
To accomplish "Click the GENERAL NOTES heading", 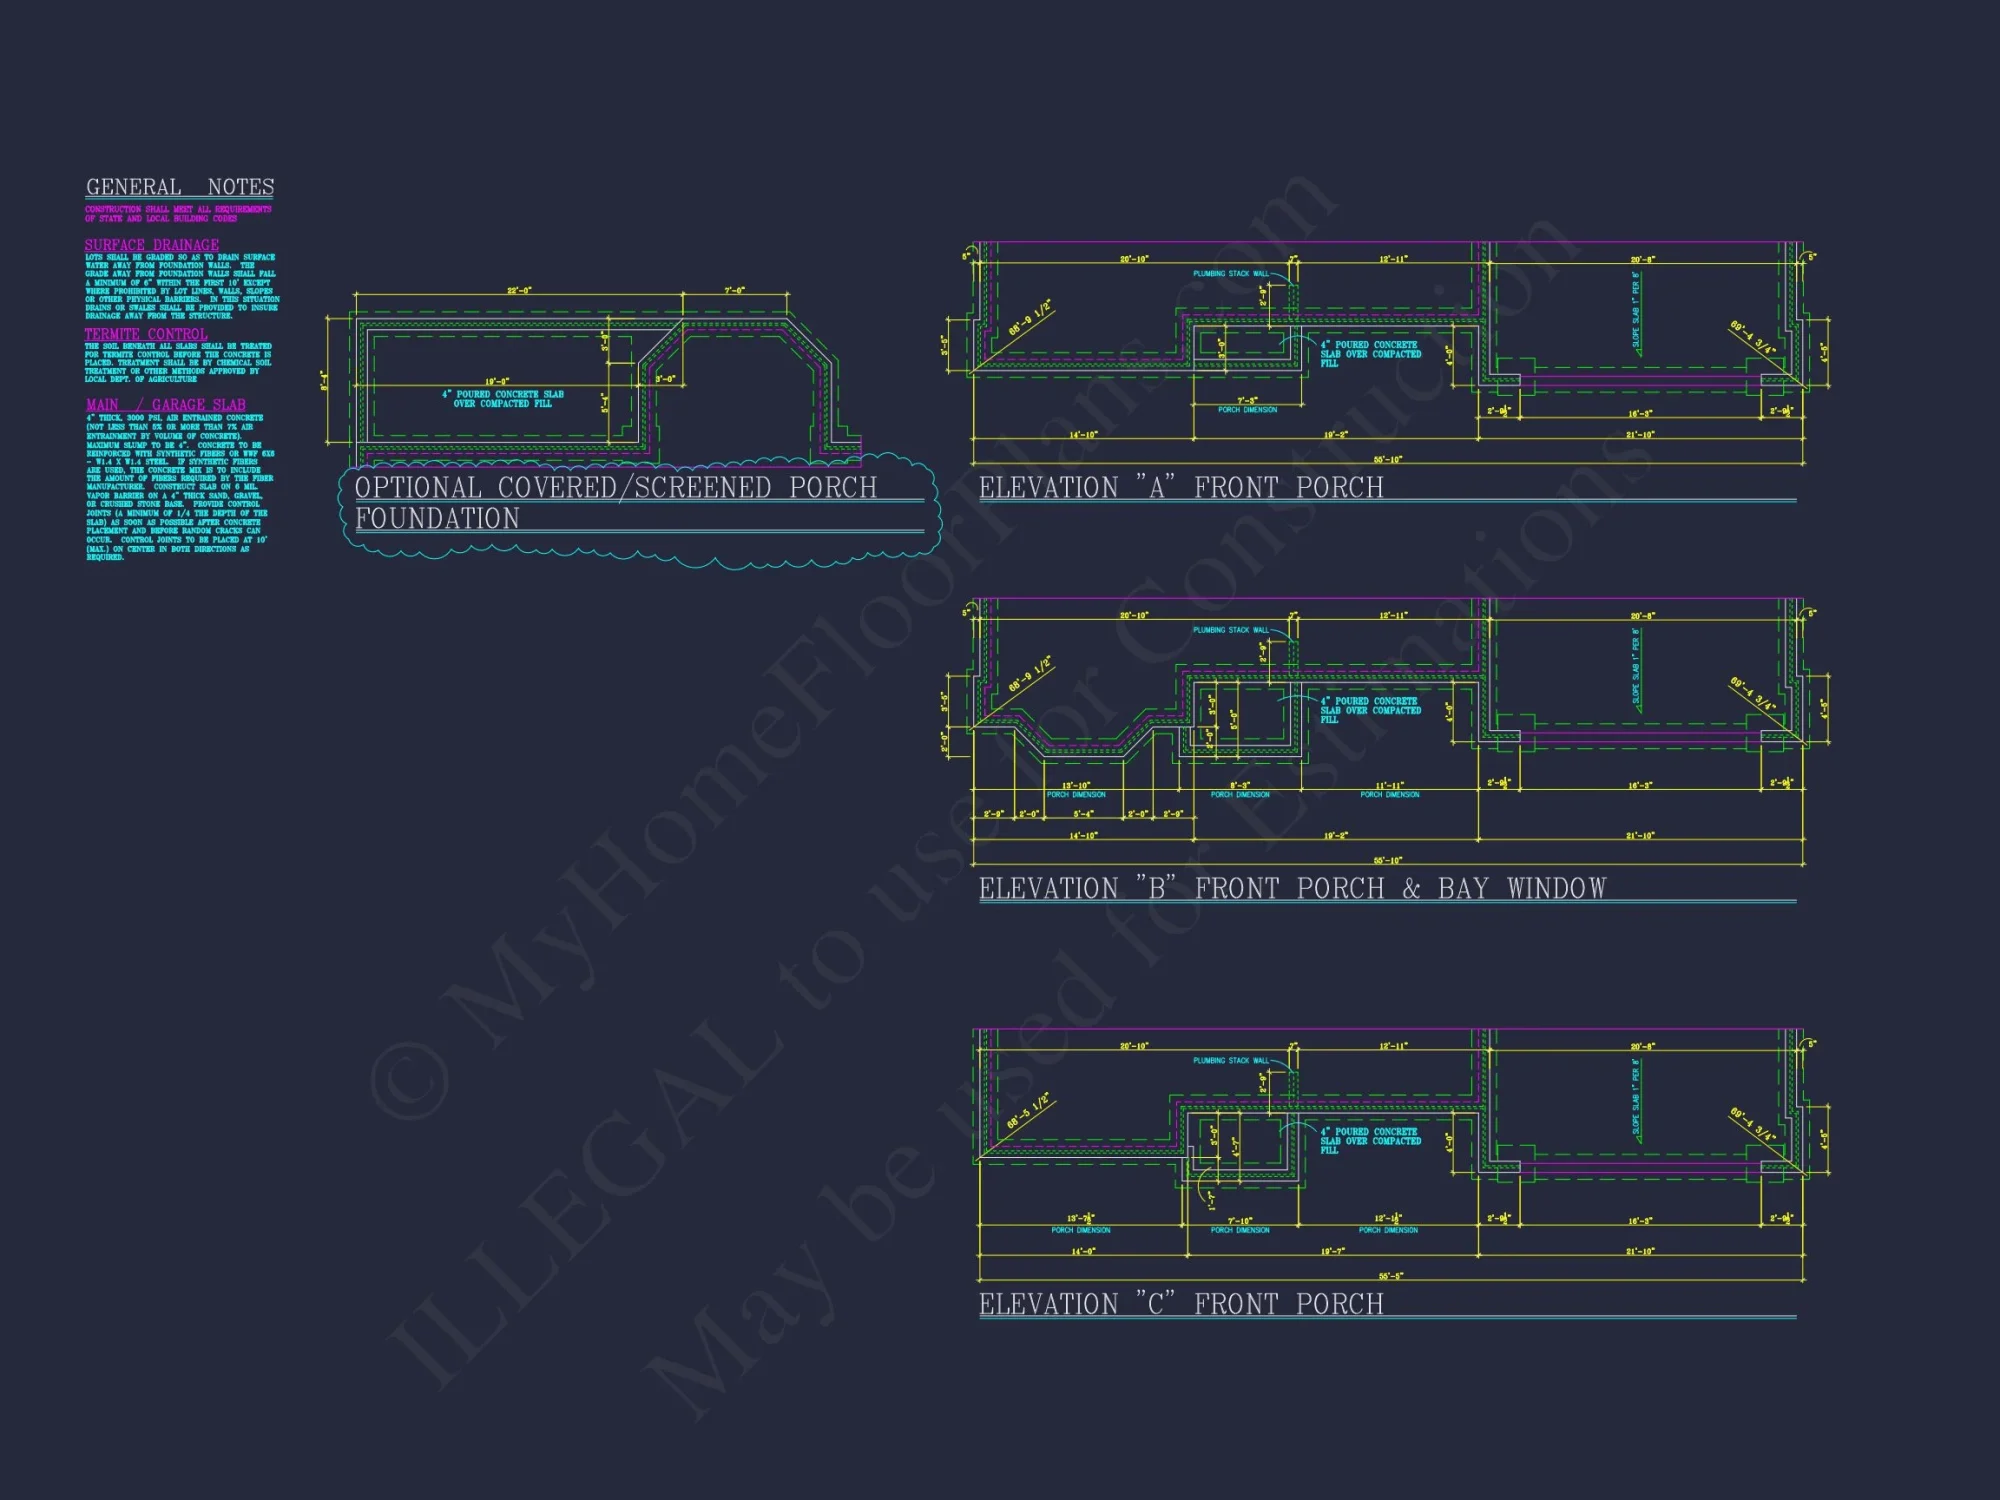I will tap(180, 187).
